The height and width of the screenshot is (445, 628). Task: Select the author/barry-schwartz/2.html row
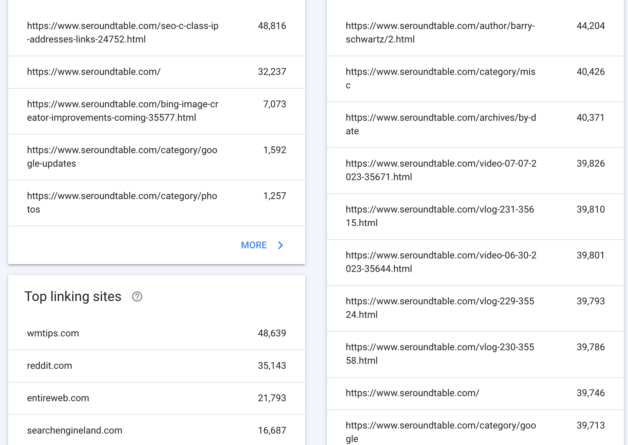(475, 32)
